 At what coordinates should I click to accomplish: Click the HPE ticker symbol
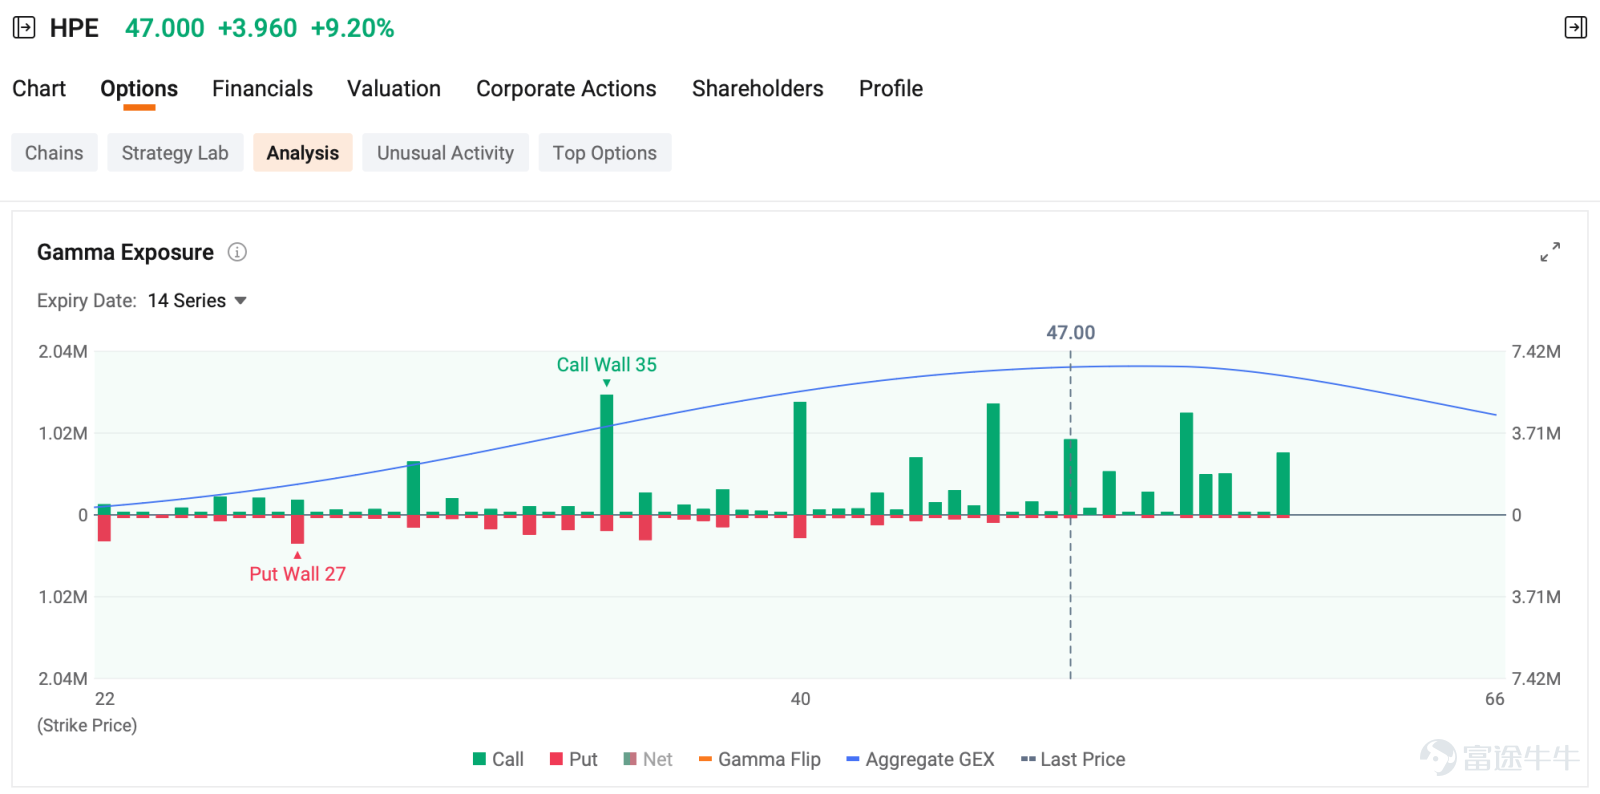[74, 28]
